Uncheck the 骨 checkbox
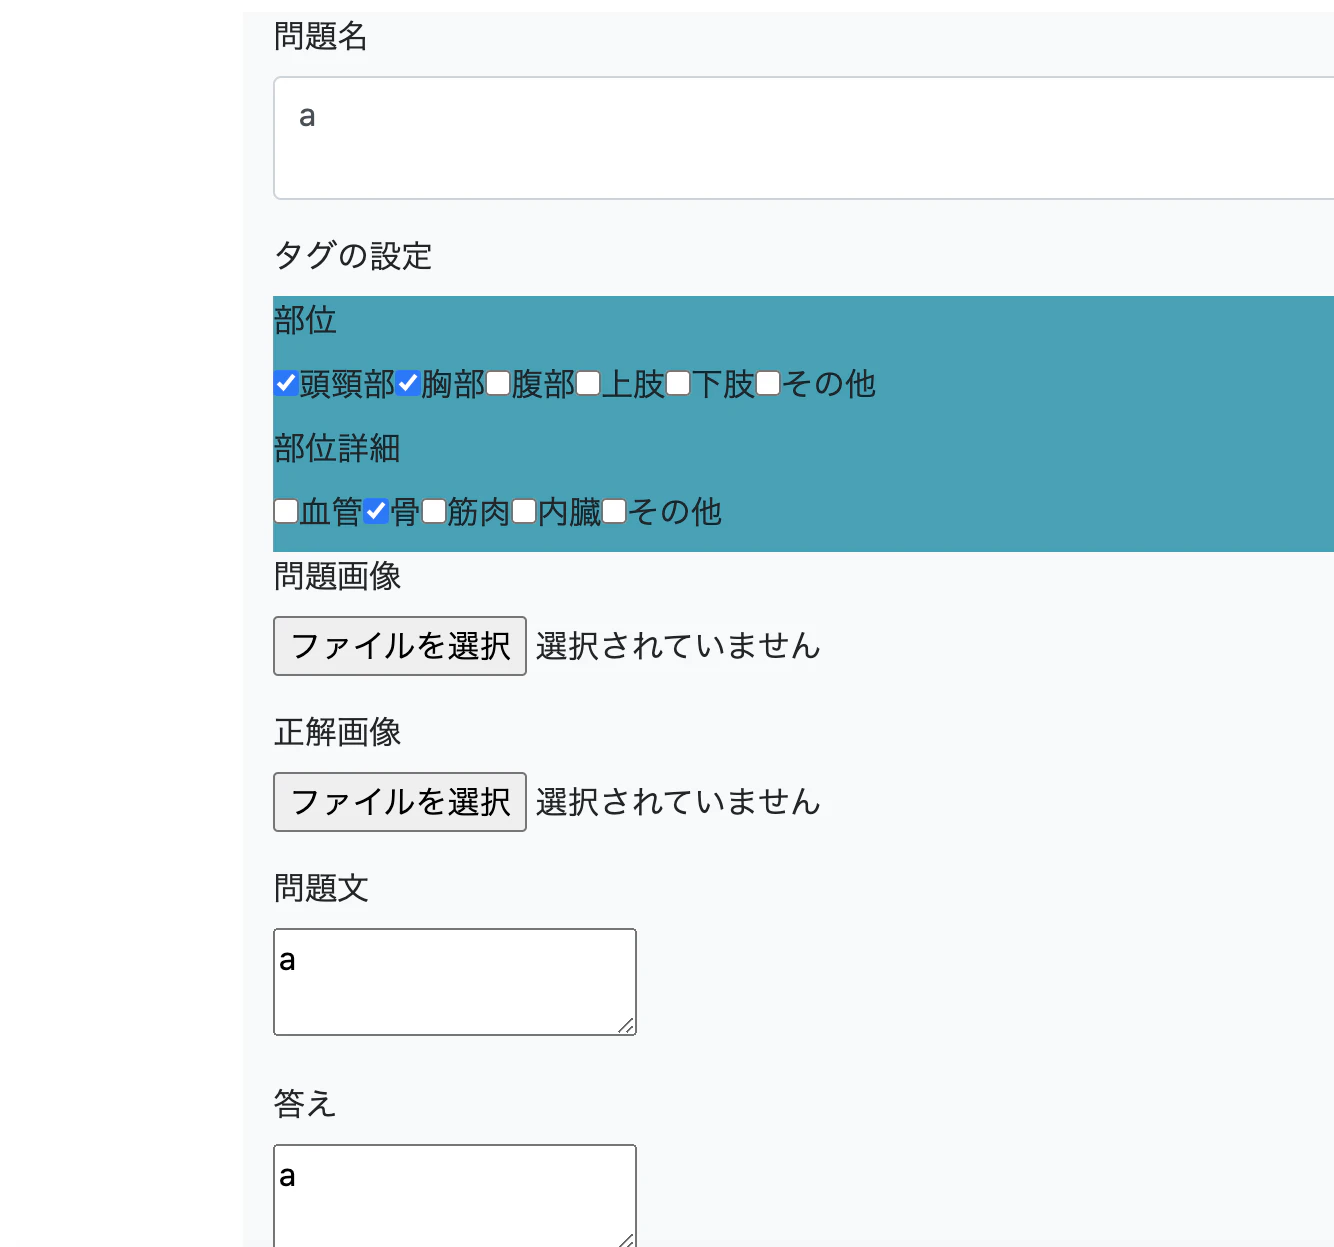1334x1247 pixels. click(x=376, y=511)
